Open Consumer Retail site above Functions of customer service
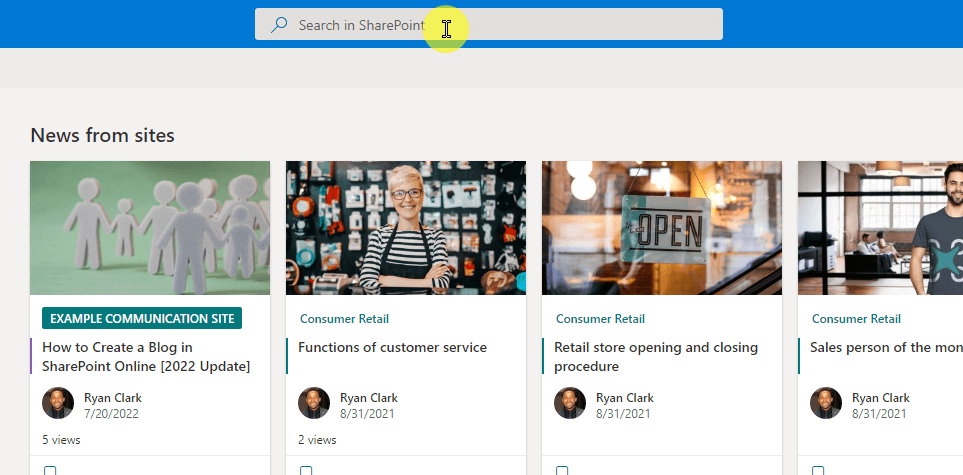This screenshot has height=475, width=963. pos(345,319)
